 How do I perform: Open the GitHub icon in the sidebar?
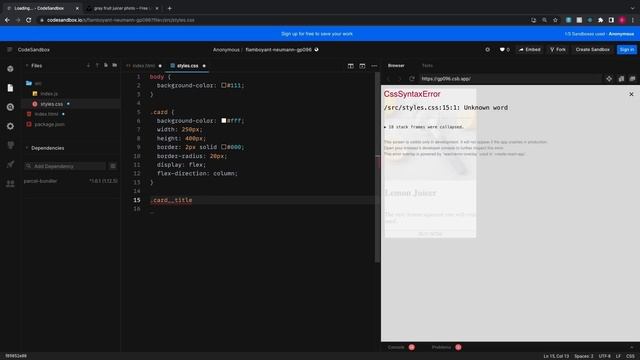point(10,145)
